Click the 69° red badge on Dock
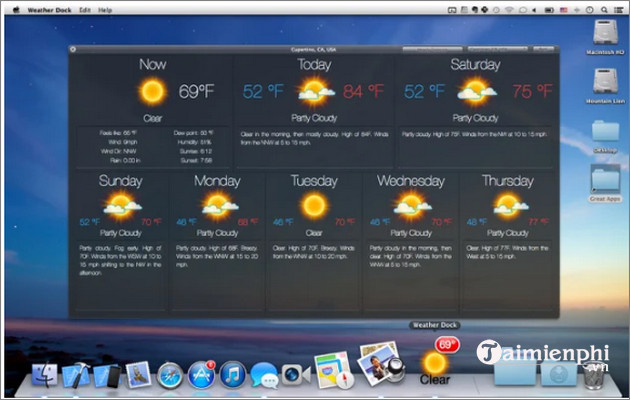 click(447, 345)
